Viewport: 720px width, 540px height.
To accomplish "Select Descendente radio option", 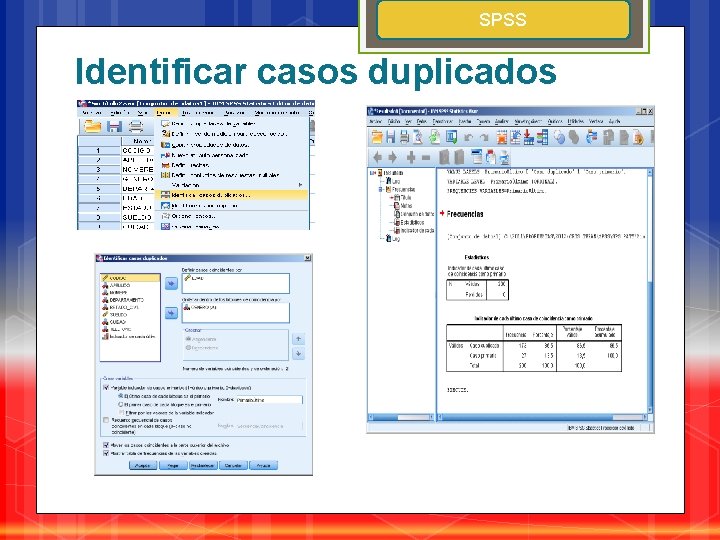I will tap(188, 348).
